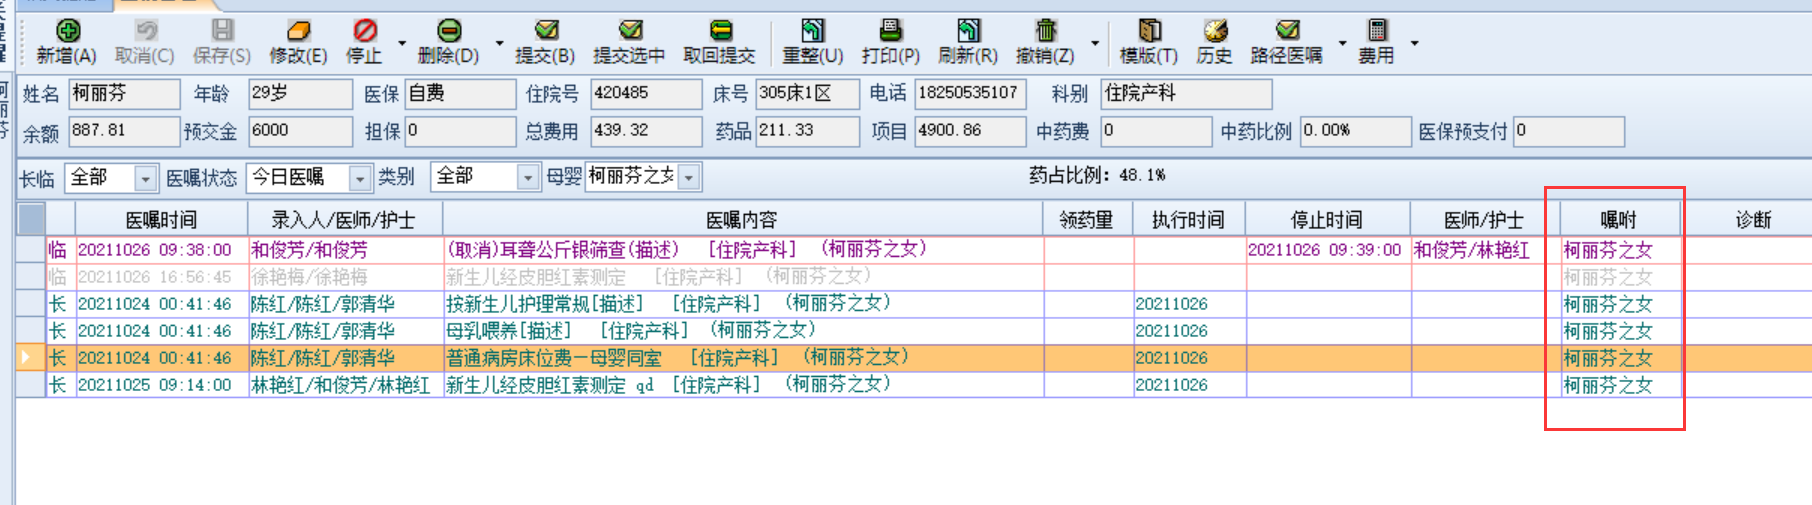Viewport: 1812px width, 505px height.
Task: Click the 医保预支付 field
Action: pyautogui.click(x=1568, y=131)
